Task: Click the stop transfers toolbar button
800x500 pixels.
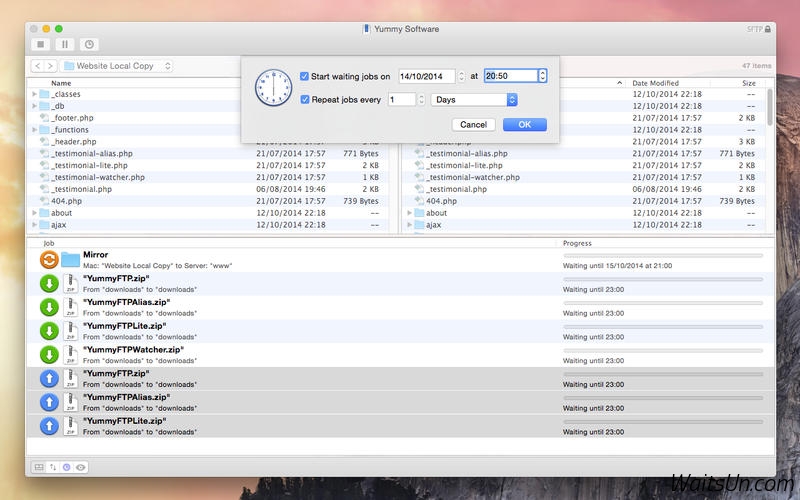Action: click(41, 44)
